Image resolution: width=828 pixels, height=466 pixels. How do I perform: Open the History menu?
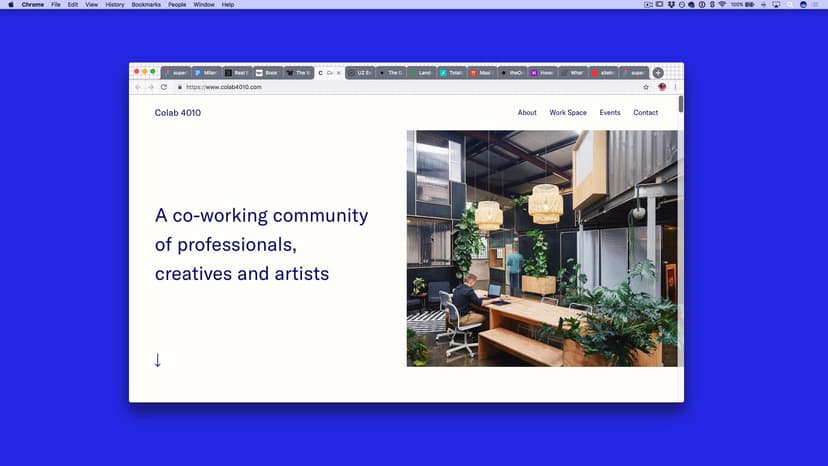[115, 5]
